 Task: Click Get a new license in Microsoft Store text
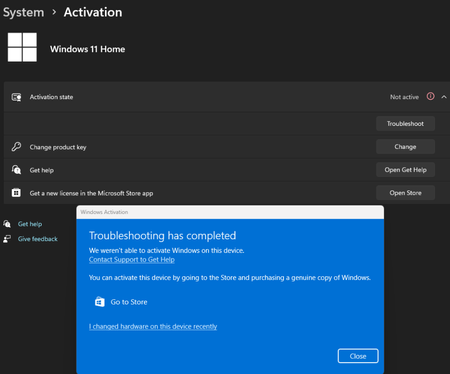click(91, 193)
